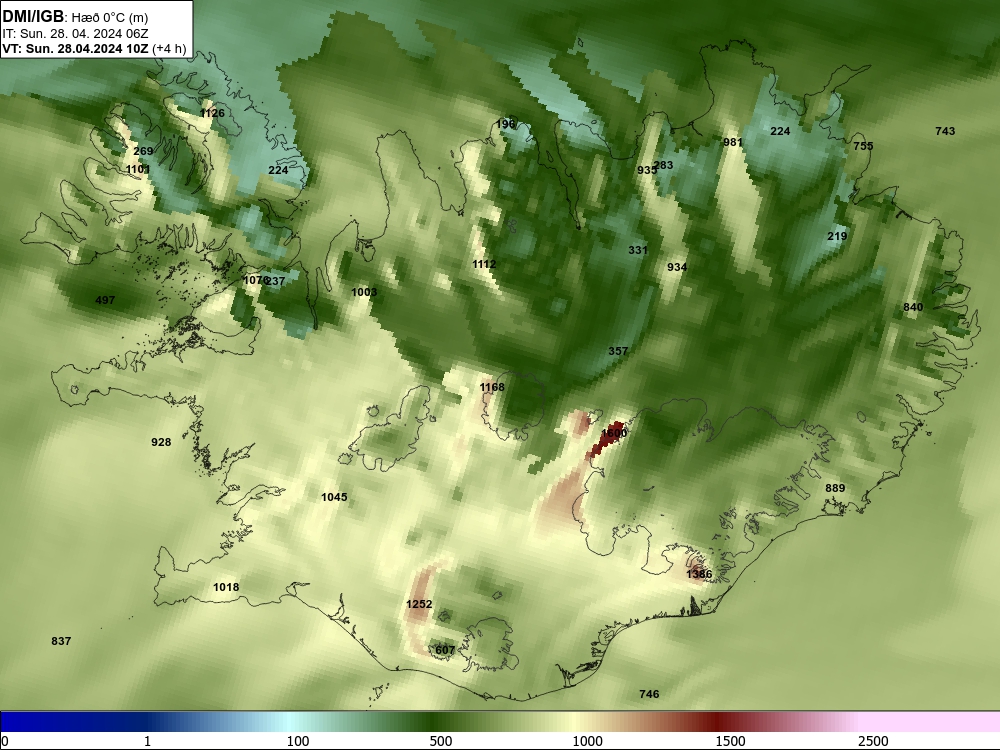The height and width of the screenshot is (750, 1000).
Task: Click the 1112 height value
Action: pyautogui.click(x=484, y=265)
